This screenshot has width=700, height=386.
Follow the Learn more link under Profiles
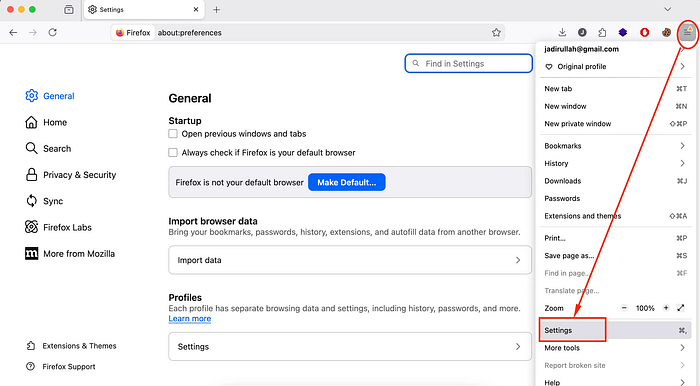coord(190,319)
